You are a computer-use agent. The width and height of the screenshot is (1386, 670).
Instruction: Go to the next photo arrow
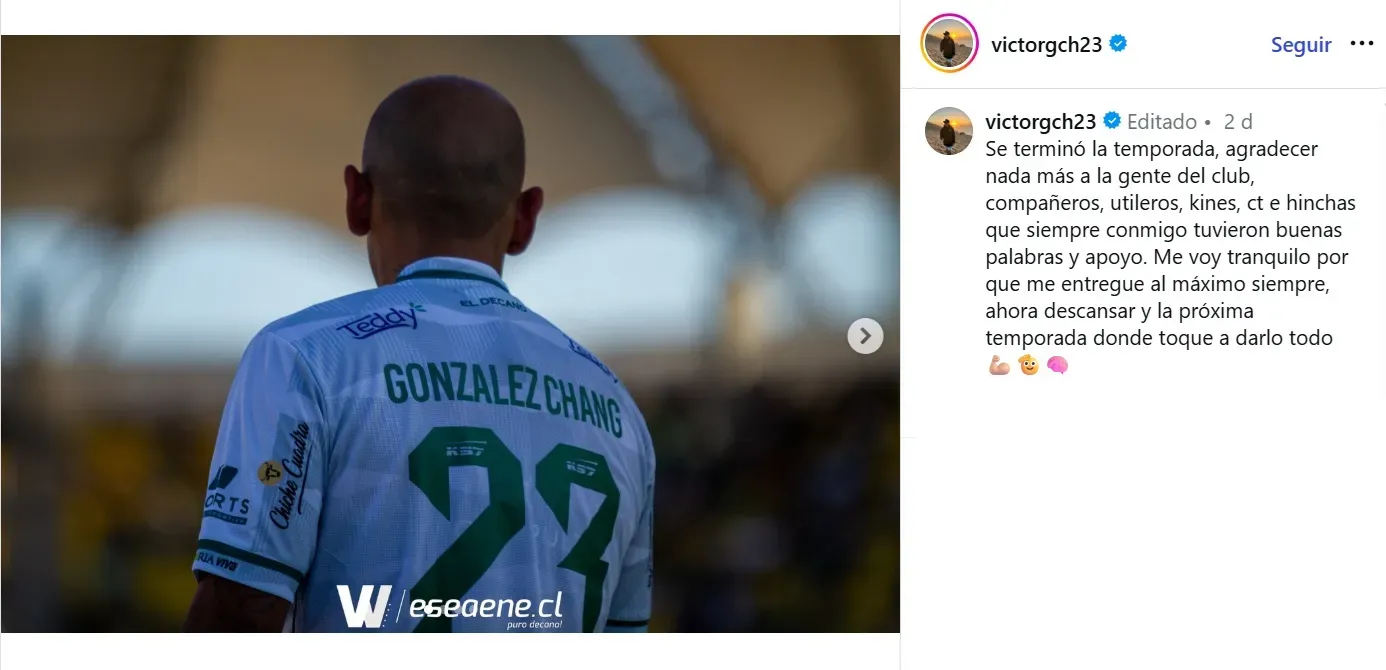(865, 336)
